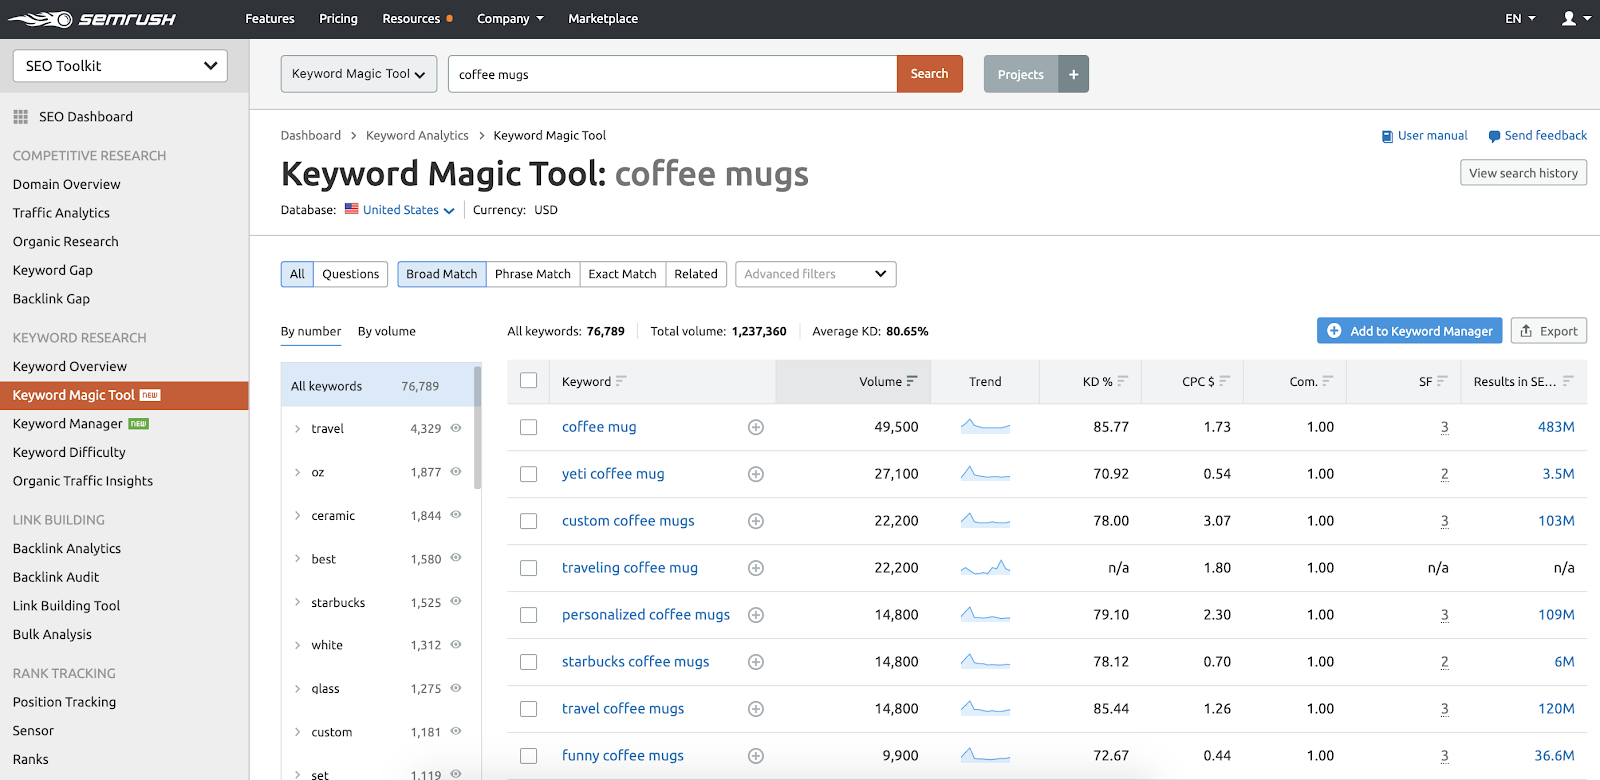Click the plus icon beside Projects

point(1073,74)
